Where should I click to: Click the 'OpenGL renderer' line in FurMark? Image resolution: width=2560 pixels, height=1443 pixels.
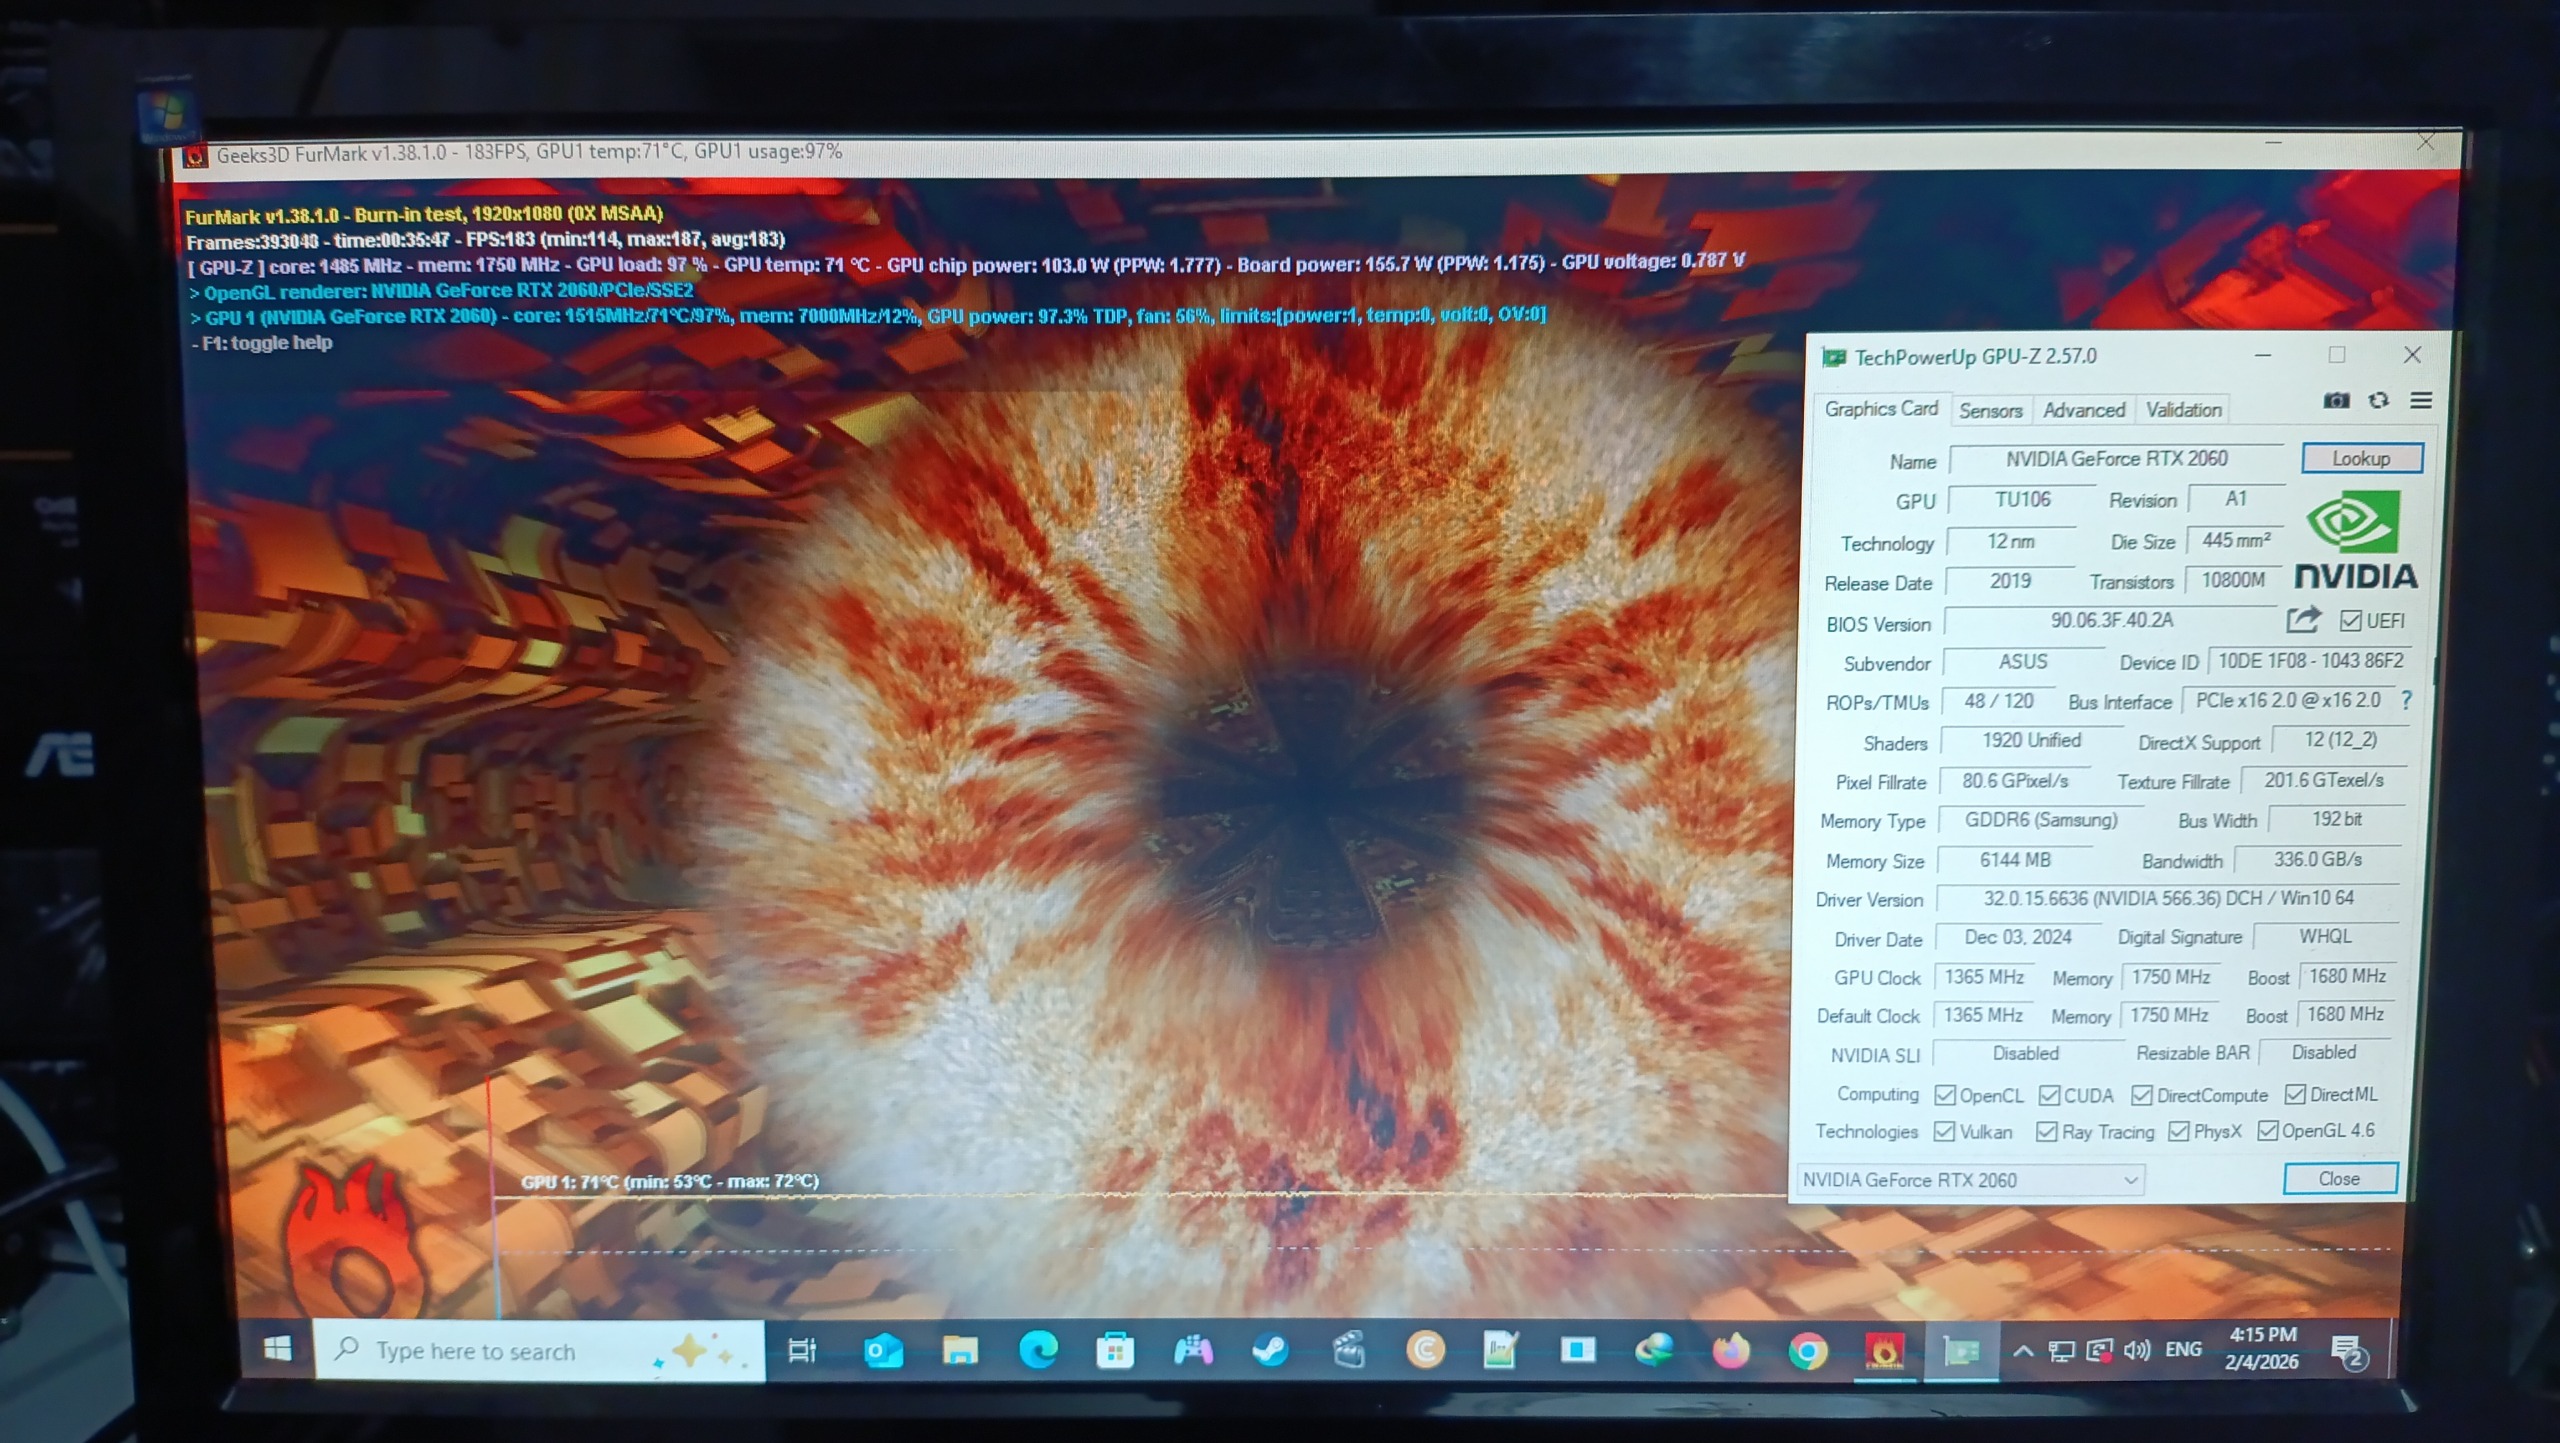[441, 291]
